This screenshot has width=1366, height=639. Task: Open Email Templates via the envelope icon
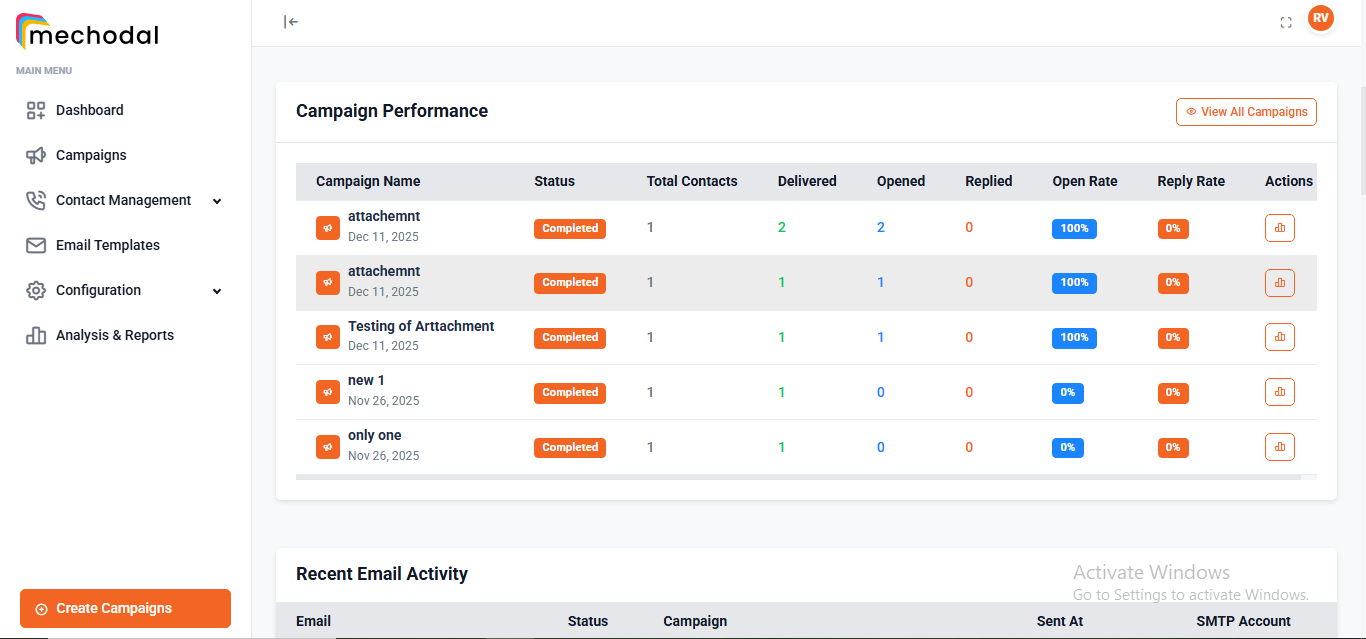[36, 245]
